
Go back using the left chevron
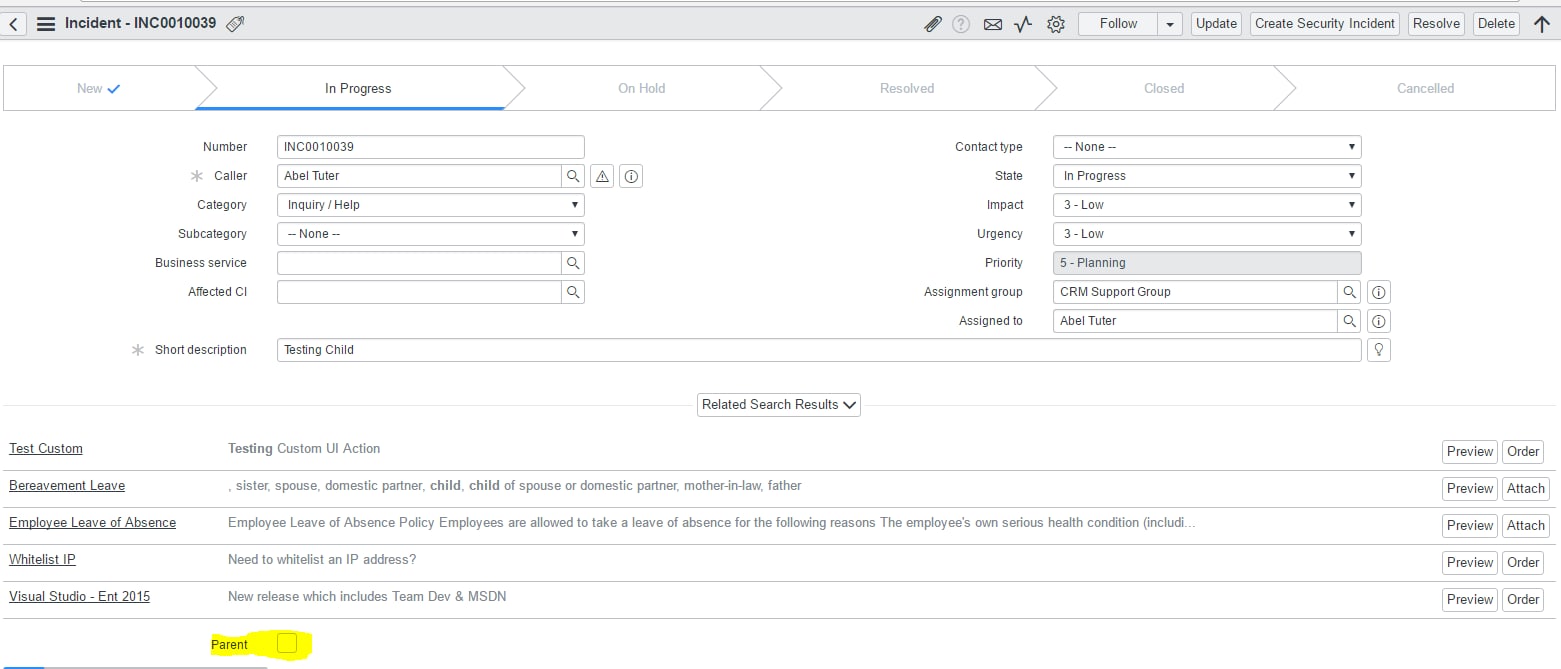13,24
